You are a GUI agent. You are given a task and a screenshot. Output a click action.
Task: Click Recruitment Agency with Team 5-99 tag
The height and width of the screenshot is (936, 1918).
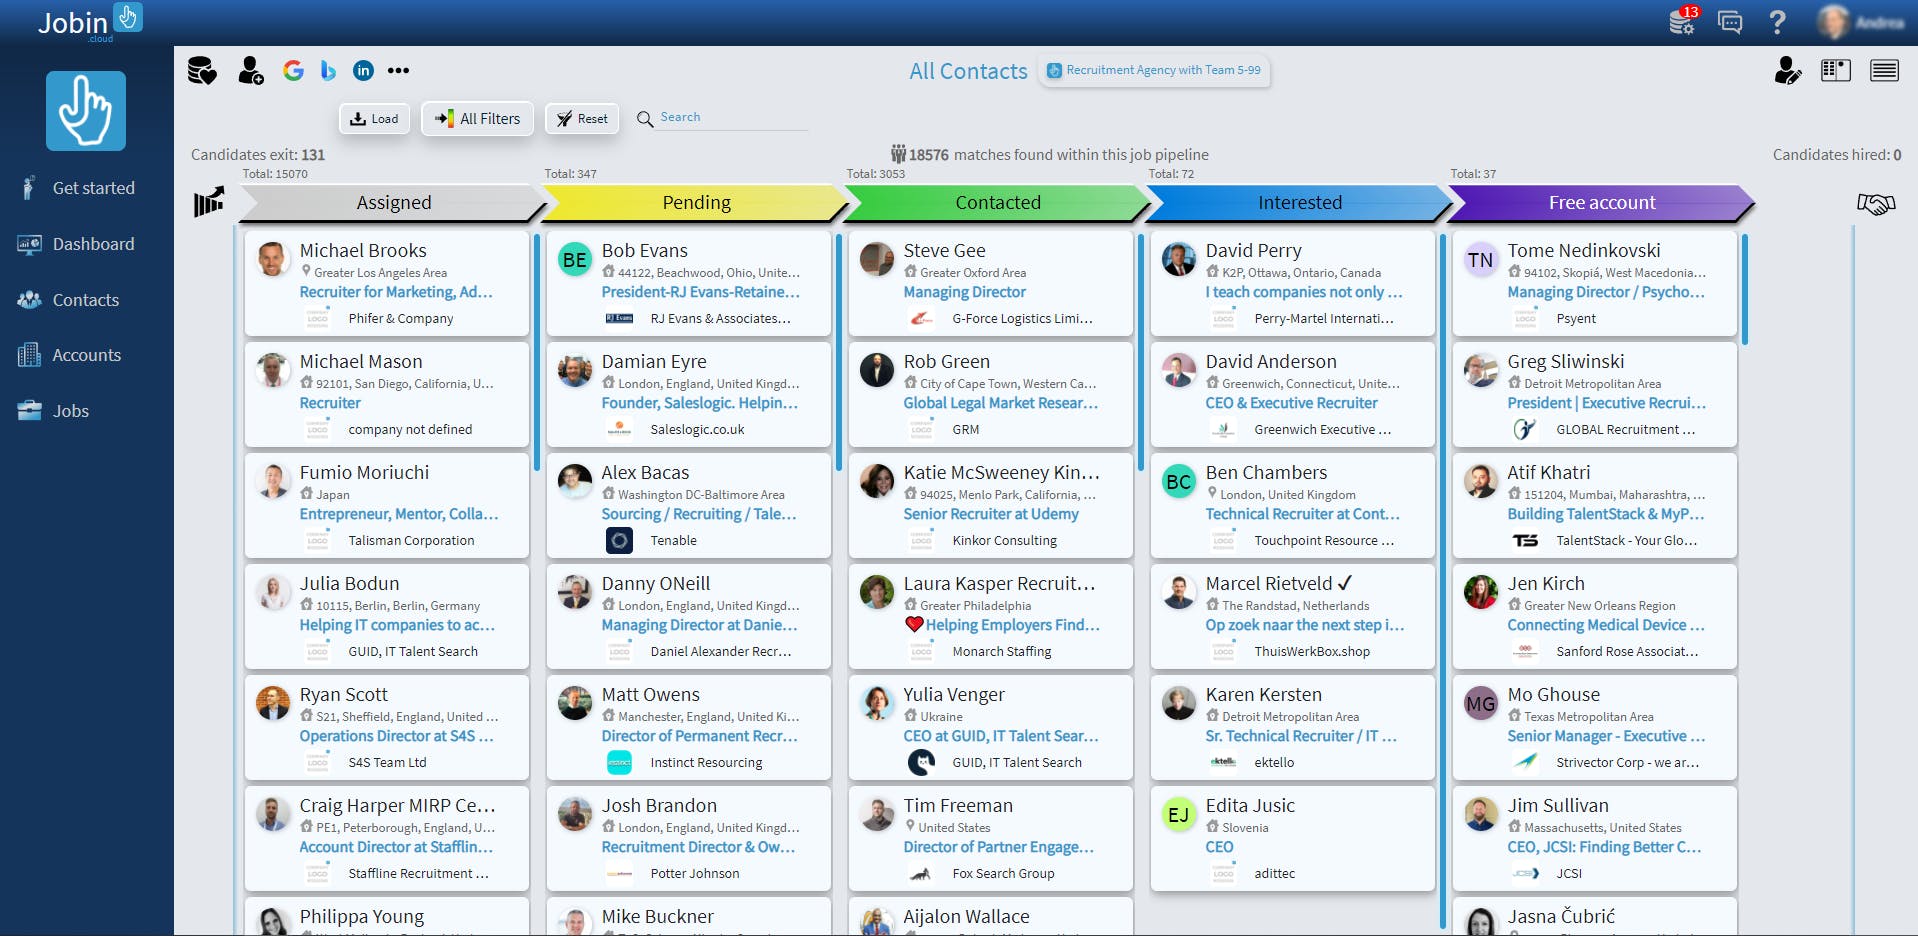[1154, 70]
